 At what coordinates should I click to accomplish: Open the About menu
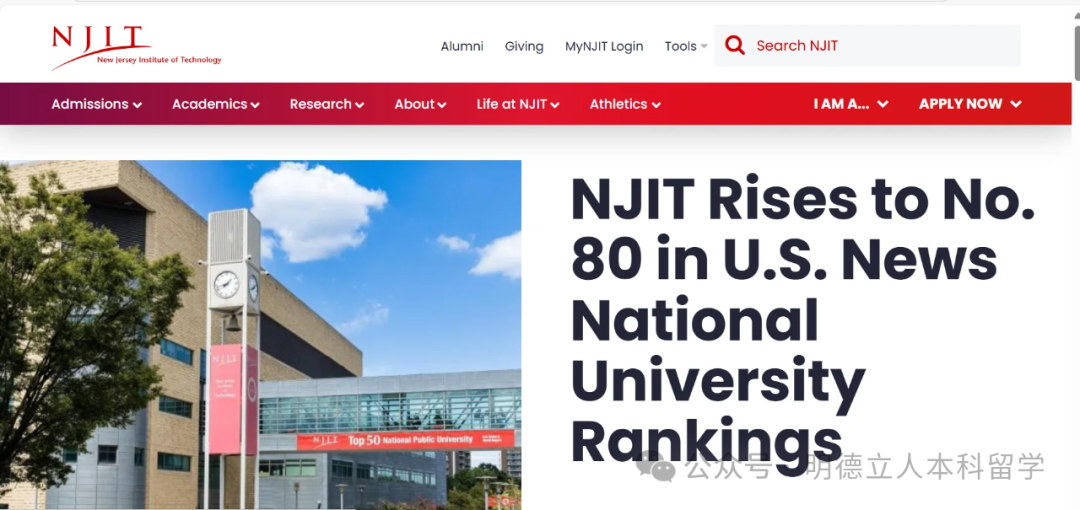[420, 104]
